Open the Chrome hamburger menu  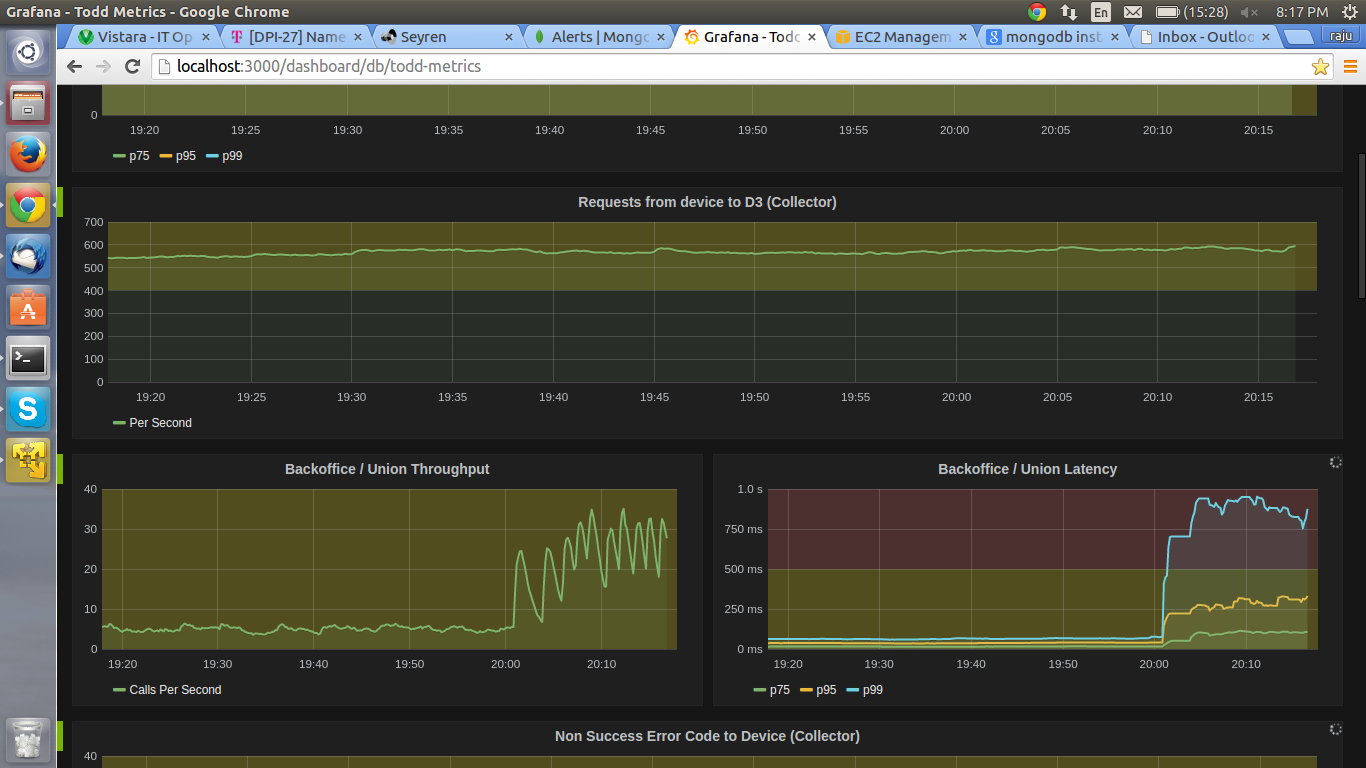[x=1350, y=67]
